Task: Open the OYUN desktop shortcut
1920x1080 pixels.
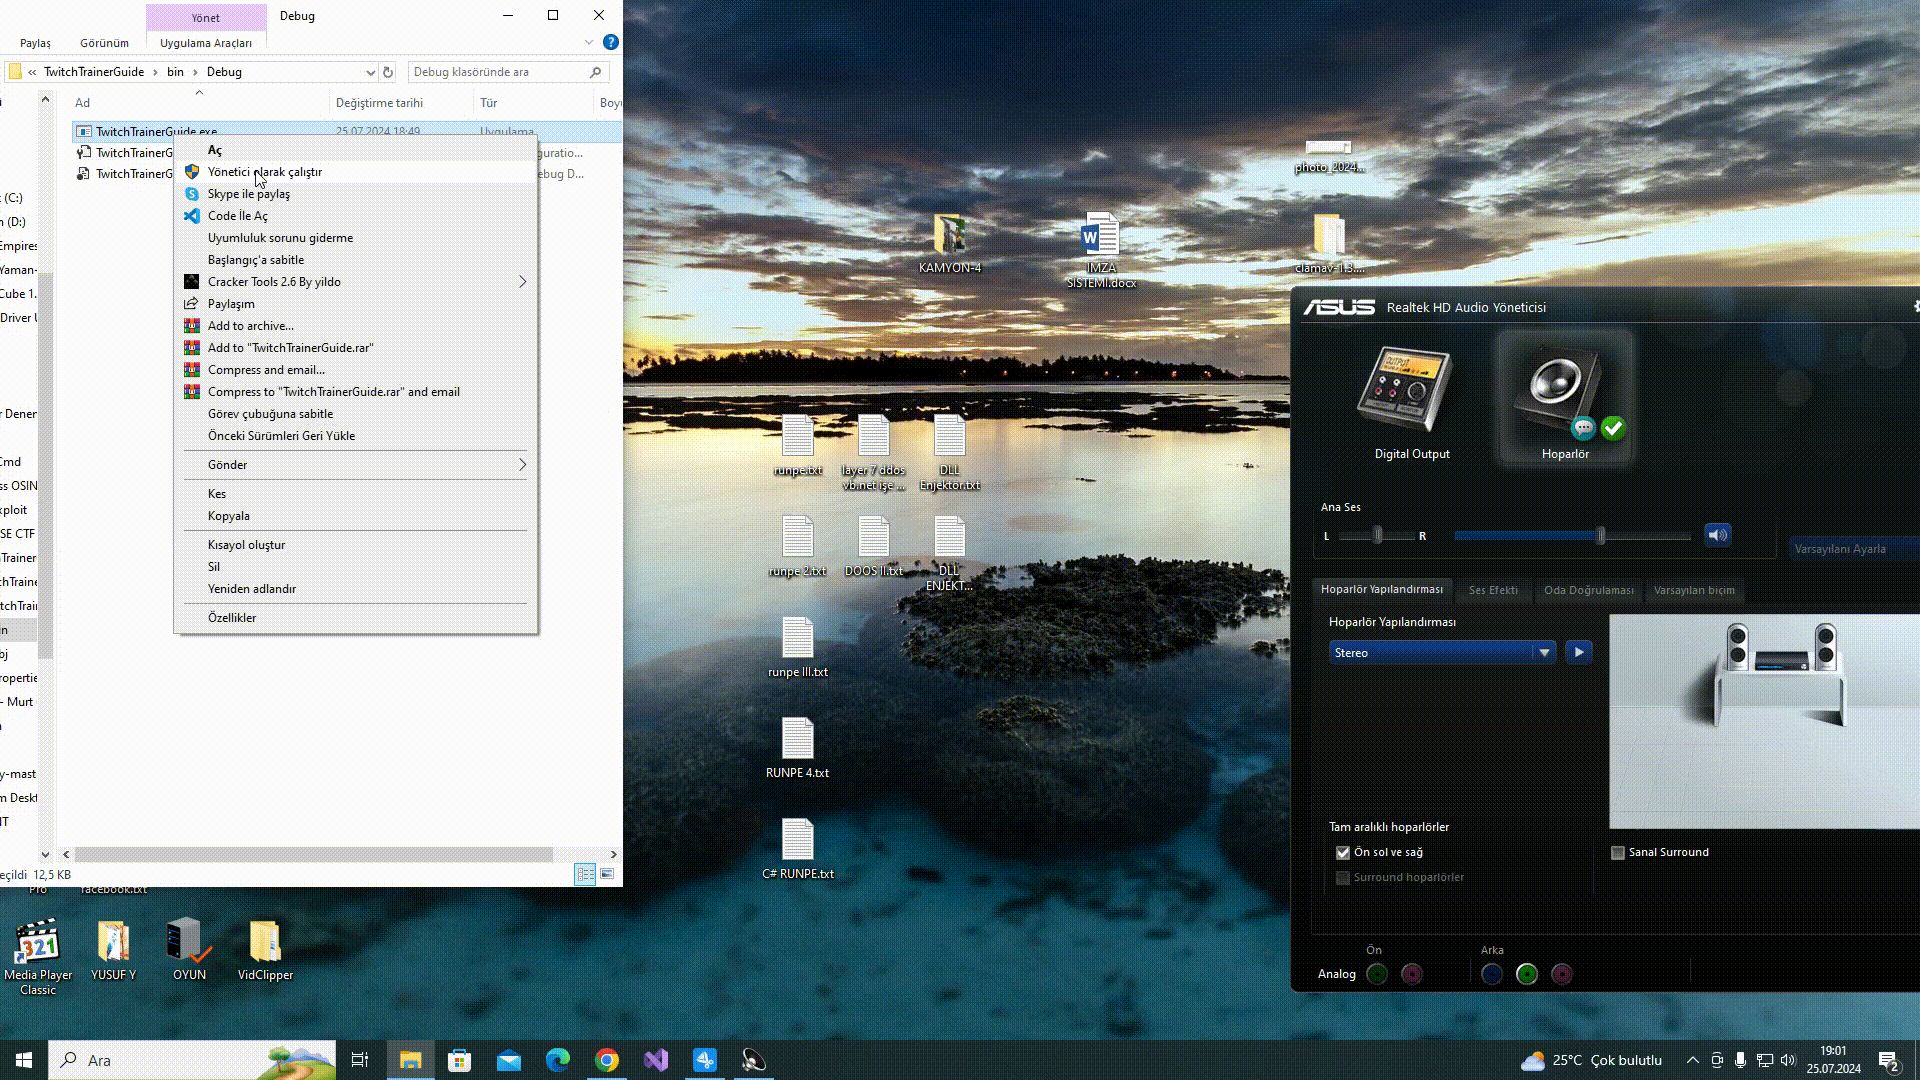Action: (189, 950)
